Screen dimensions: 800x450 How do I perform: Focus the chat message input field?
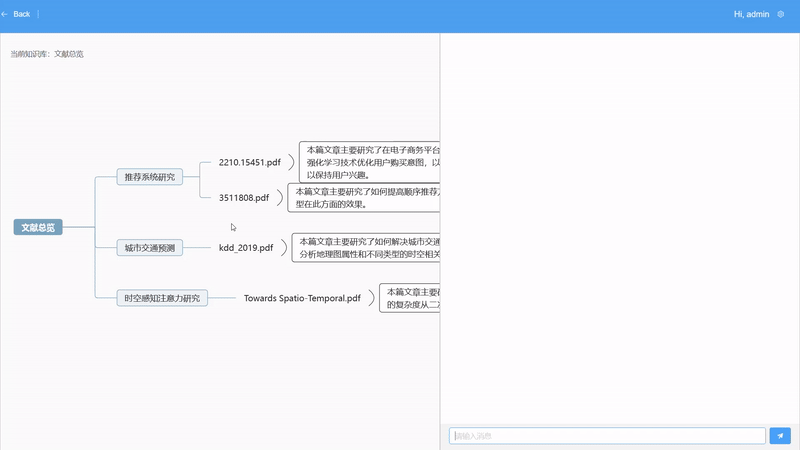pos(607,436)
